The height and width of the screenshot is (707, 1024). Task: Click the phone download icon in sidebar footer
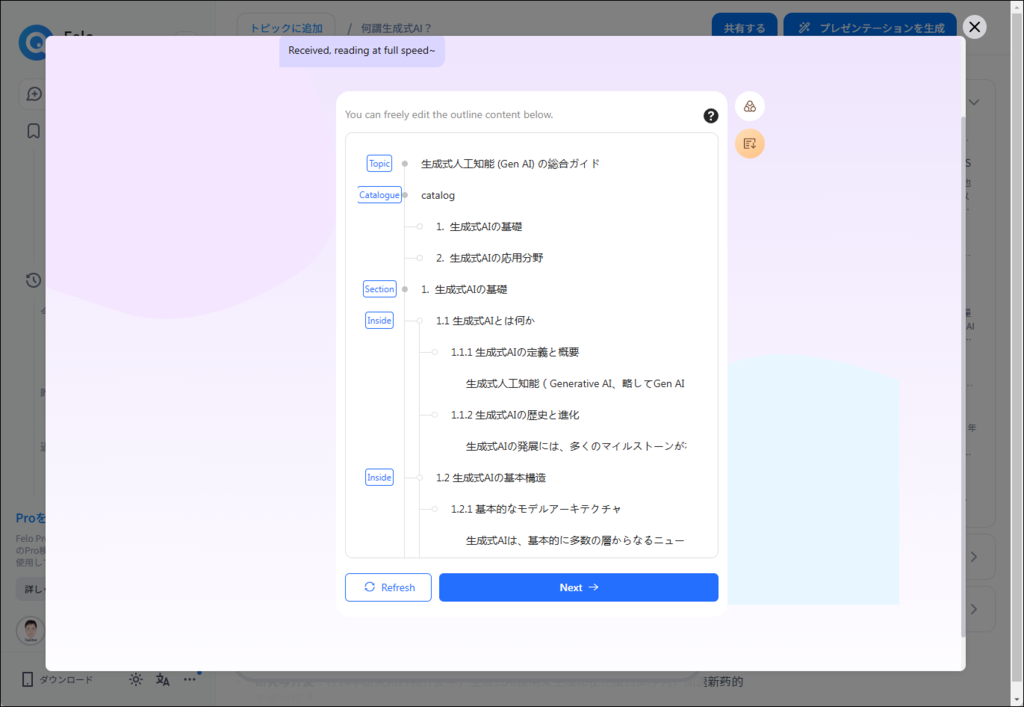(27, 680)
